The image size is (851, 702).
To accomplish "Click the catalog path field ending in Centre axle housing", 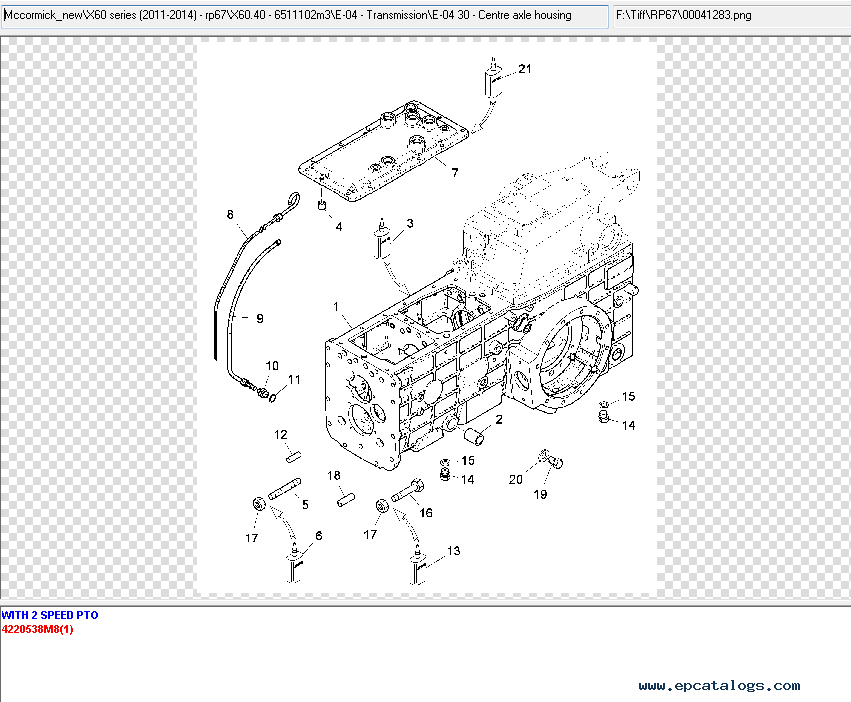I will pyautogui.click(x=304, y=16).
